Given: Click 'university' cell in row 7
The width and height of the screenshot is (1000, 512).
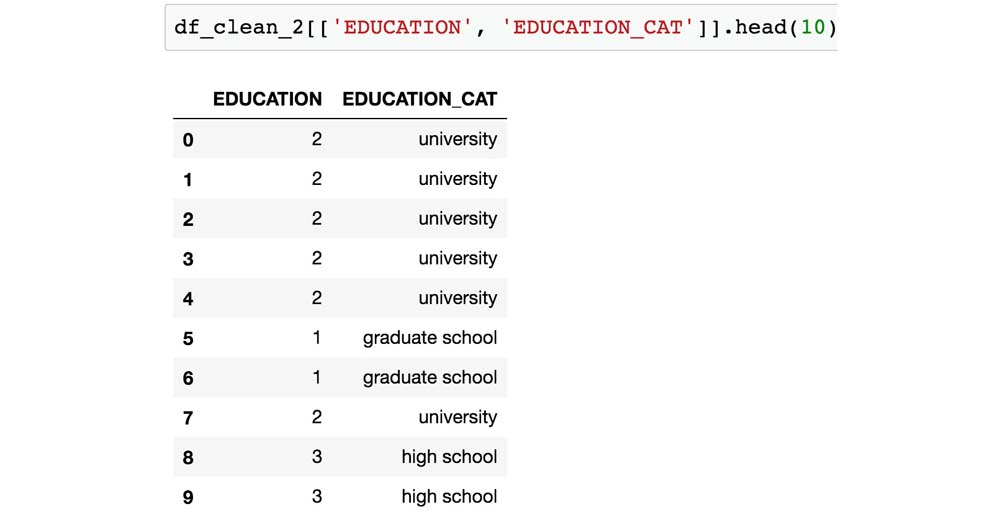Looking at the screenshot, I should 457,417.
